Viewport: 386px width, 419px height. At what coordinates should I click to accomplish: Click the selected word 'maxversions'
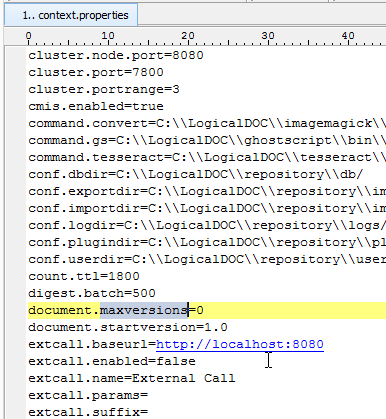144,310
